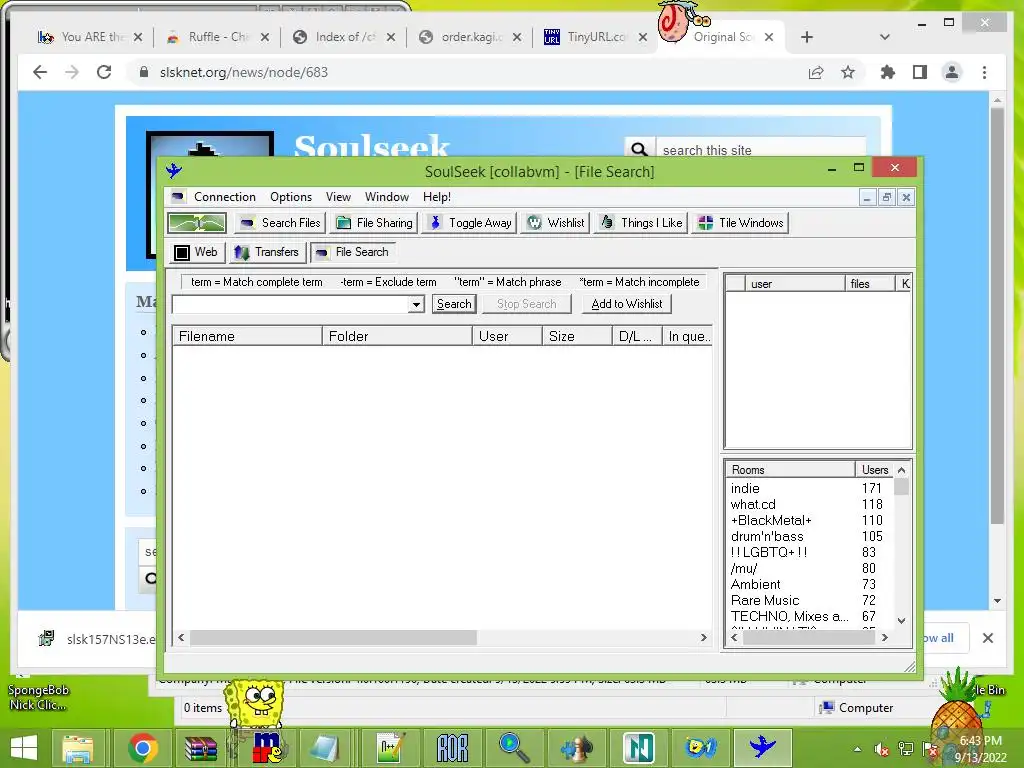The height and width of the screenshot is (768, 1024).
Task: Open the Connection menu
Action: 225,197
